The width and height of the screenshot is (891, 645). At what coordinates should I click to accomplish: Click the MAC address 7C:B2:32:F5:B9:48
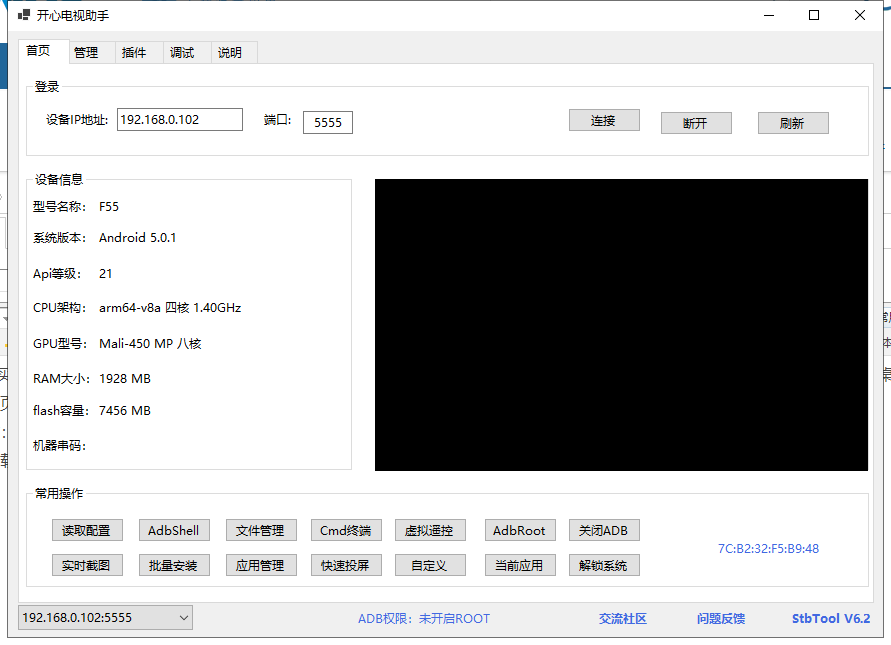768,548
